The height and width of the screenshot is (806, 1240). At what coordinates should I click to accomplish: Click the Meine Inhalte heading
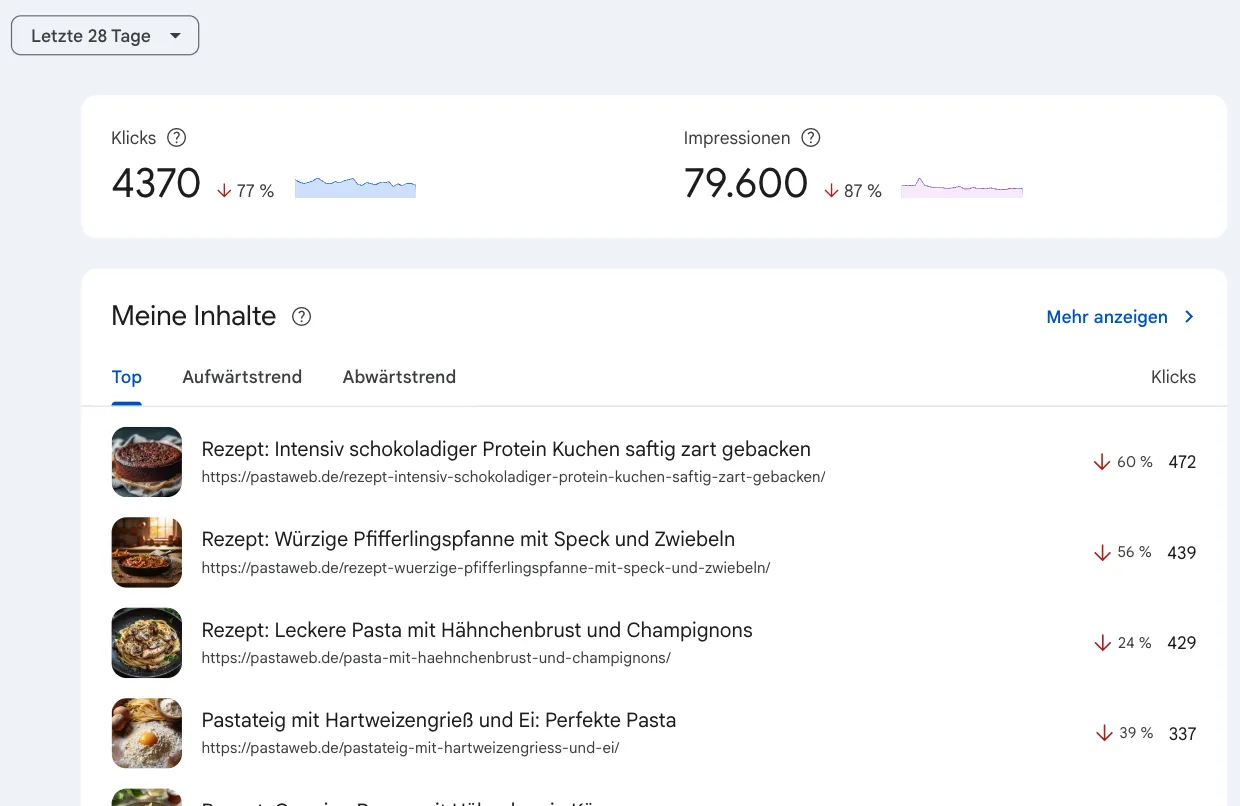tap(194, 316)
